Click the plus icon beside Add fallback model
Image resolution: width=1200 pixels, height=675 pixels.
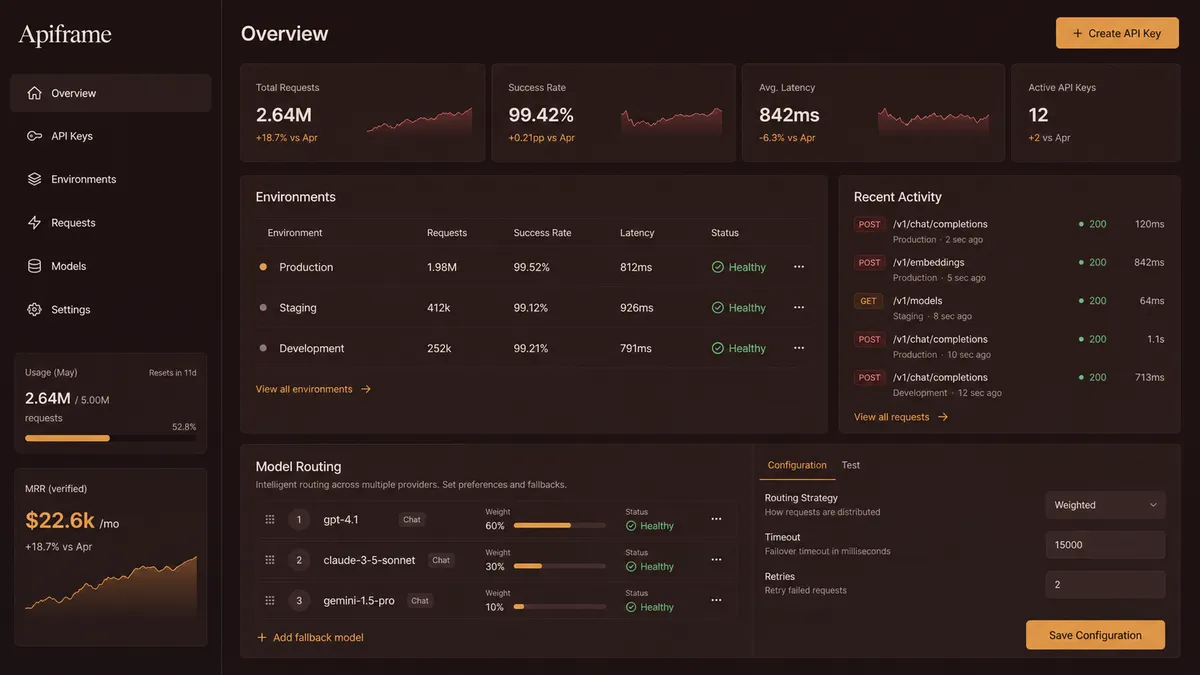pyautogui.click(x=262, y=637)
